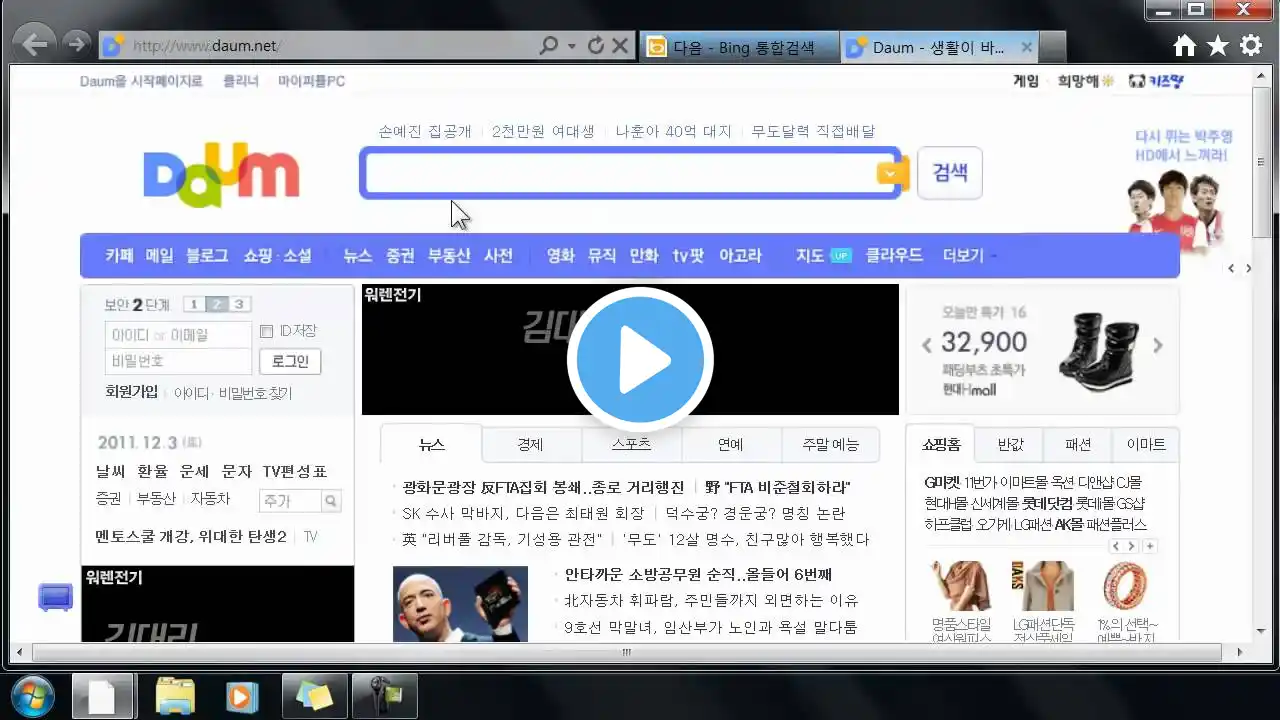The width and height of the screenshot is (1280, 720).
Task: Toggle the ID저장 checkbox
Action: click(266, 331)
